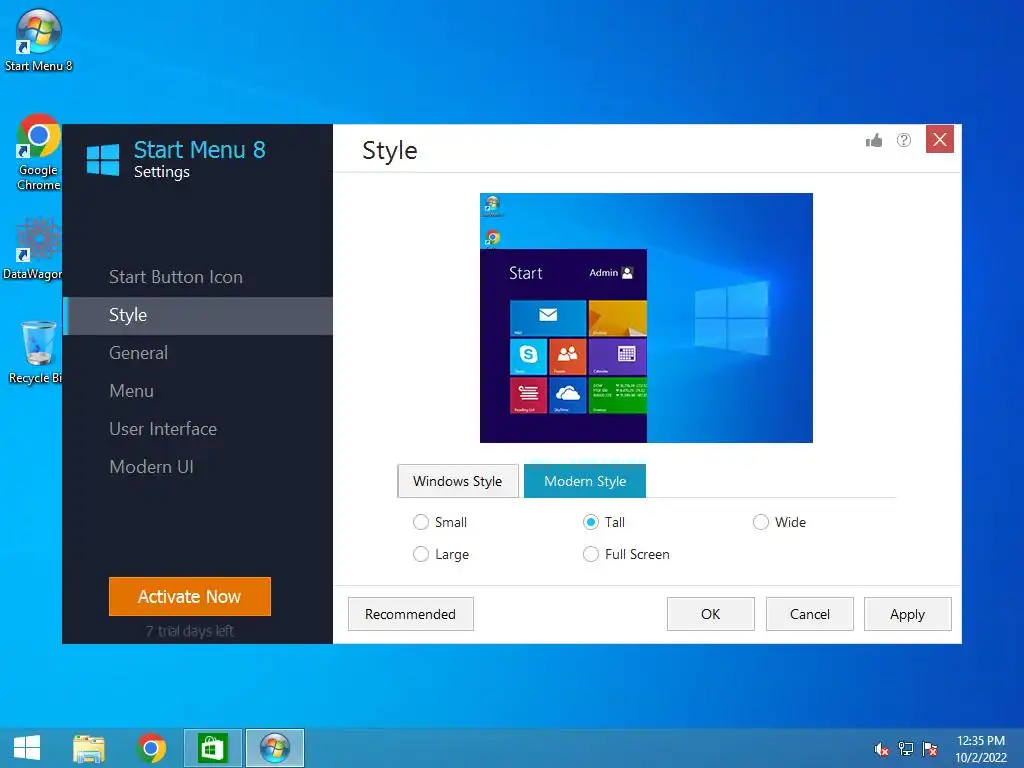Click the Recycle Bin desktop icon
Viewport: 1024px width, 768px height.
[x=36, y=353]
